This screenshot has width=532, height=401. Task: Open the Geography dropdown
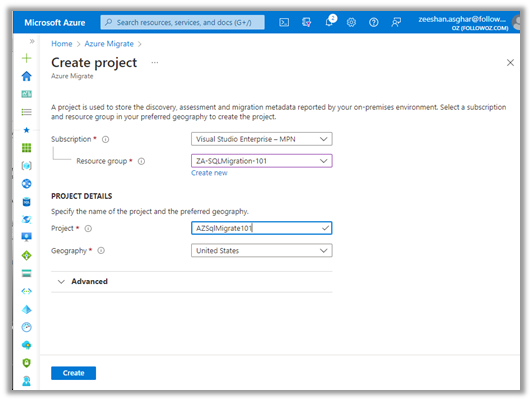[262, 250]
